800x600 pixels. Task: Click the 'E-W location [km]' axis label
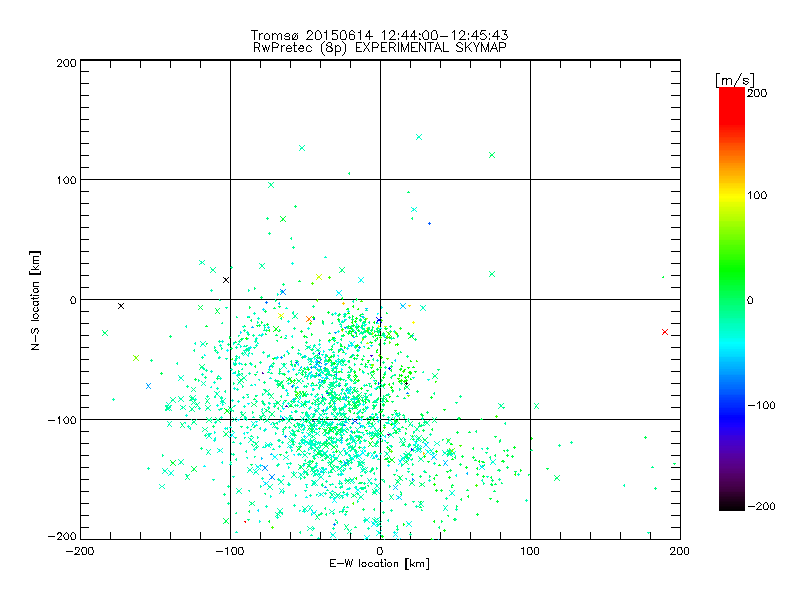point(379,563)
